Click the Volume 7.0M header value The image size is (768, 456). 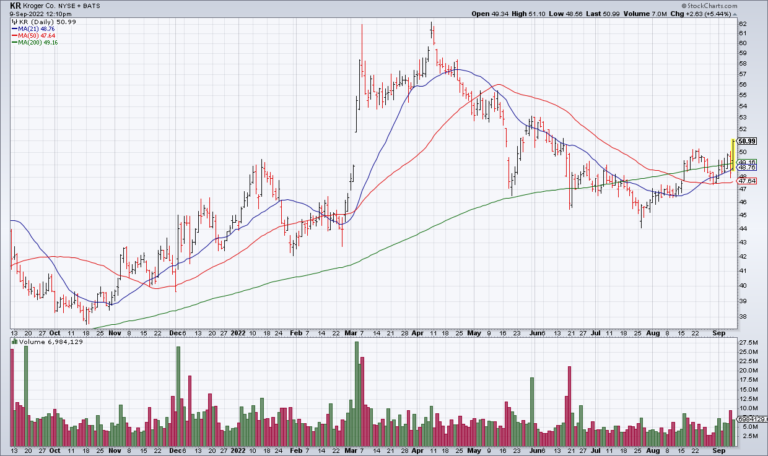pyautogui.click(x=645, y=14)
